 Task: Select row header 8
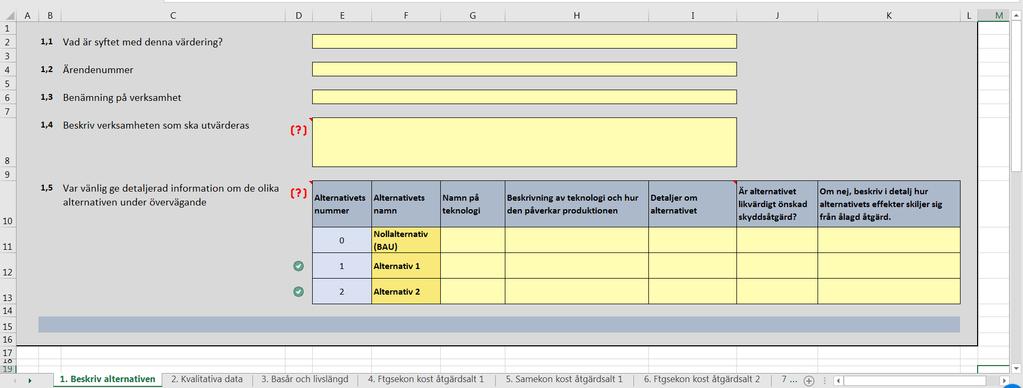[8, 142]
